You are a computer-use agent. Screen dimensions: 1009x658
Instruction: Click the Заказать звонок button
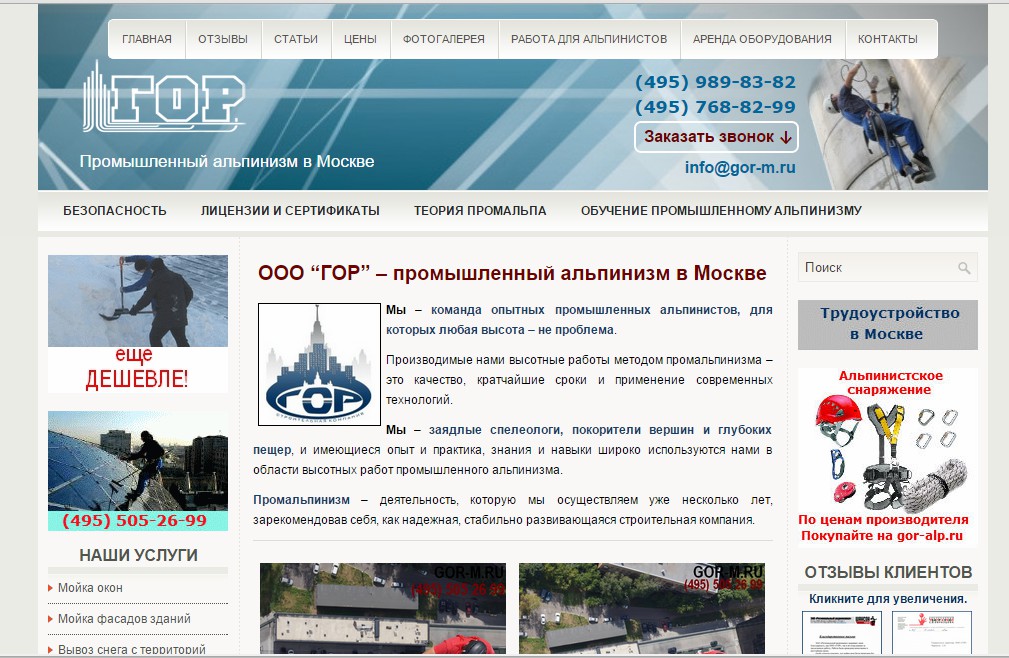coord(716,137)
